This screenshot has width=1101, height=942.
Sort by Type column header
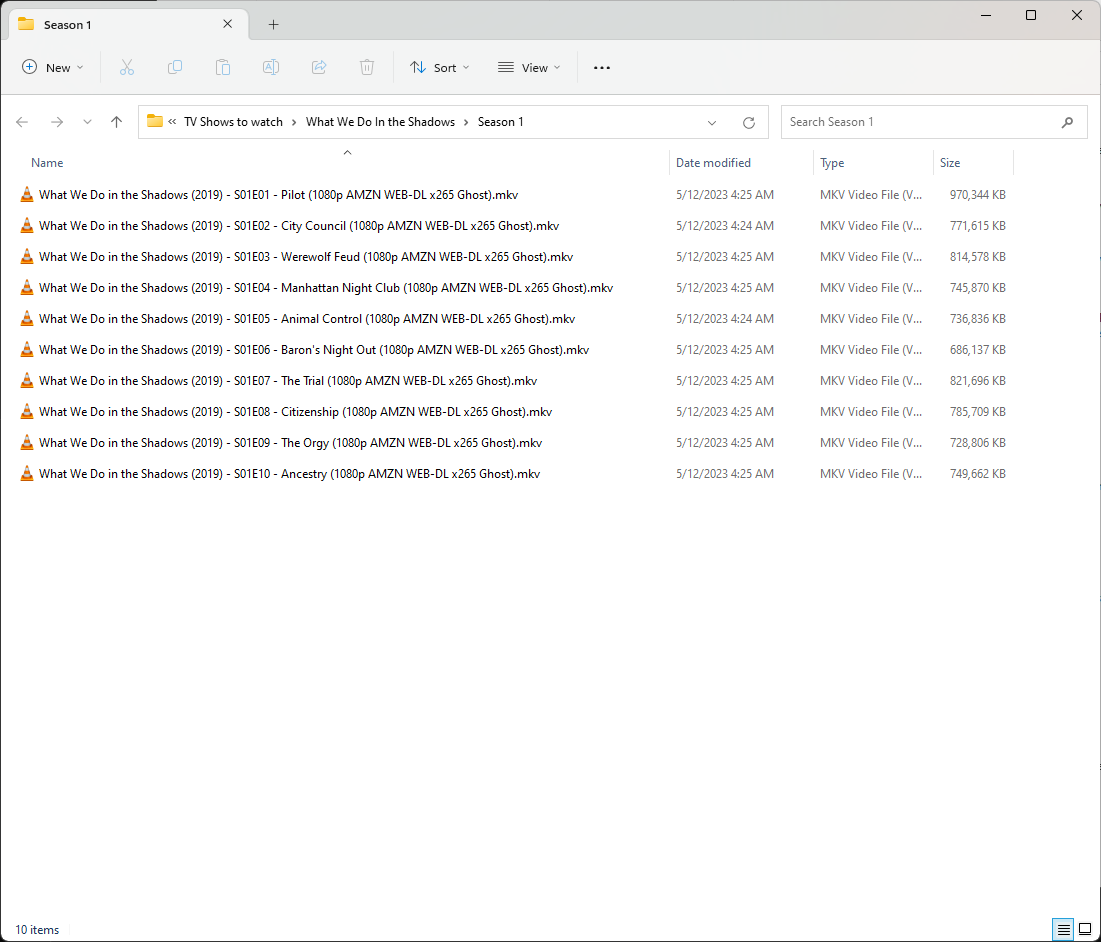[x=832, y=162]
